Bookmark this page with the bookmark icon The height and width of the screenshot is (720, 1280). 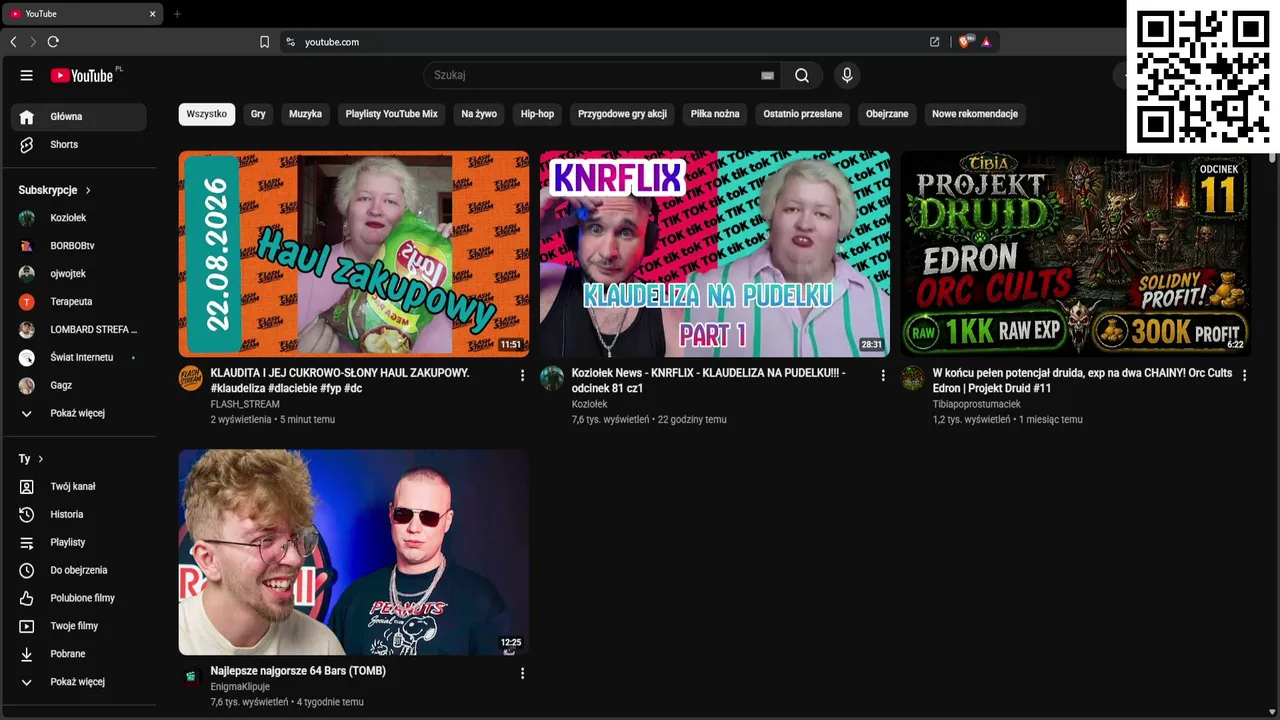point(264,42)
